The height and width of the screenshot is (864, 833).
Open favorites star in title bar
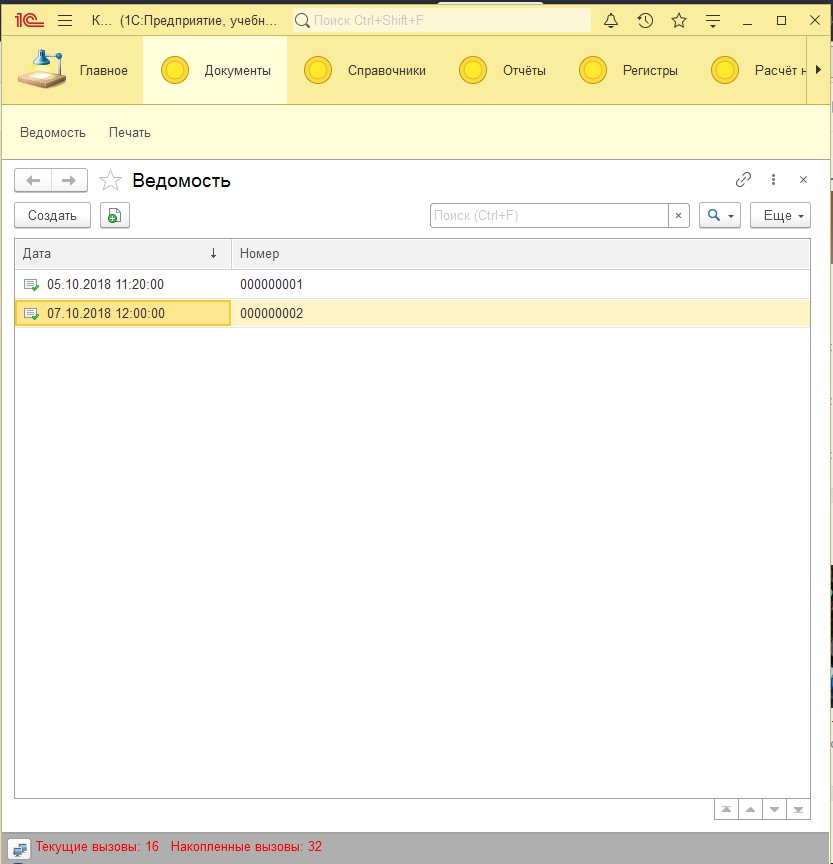[679, 21]
